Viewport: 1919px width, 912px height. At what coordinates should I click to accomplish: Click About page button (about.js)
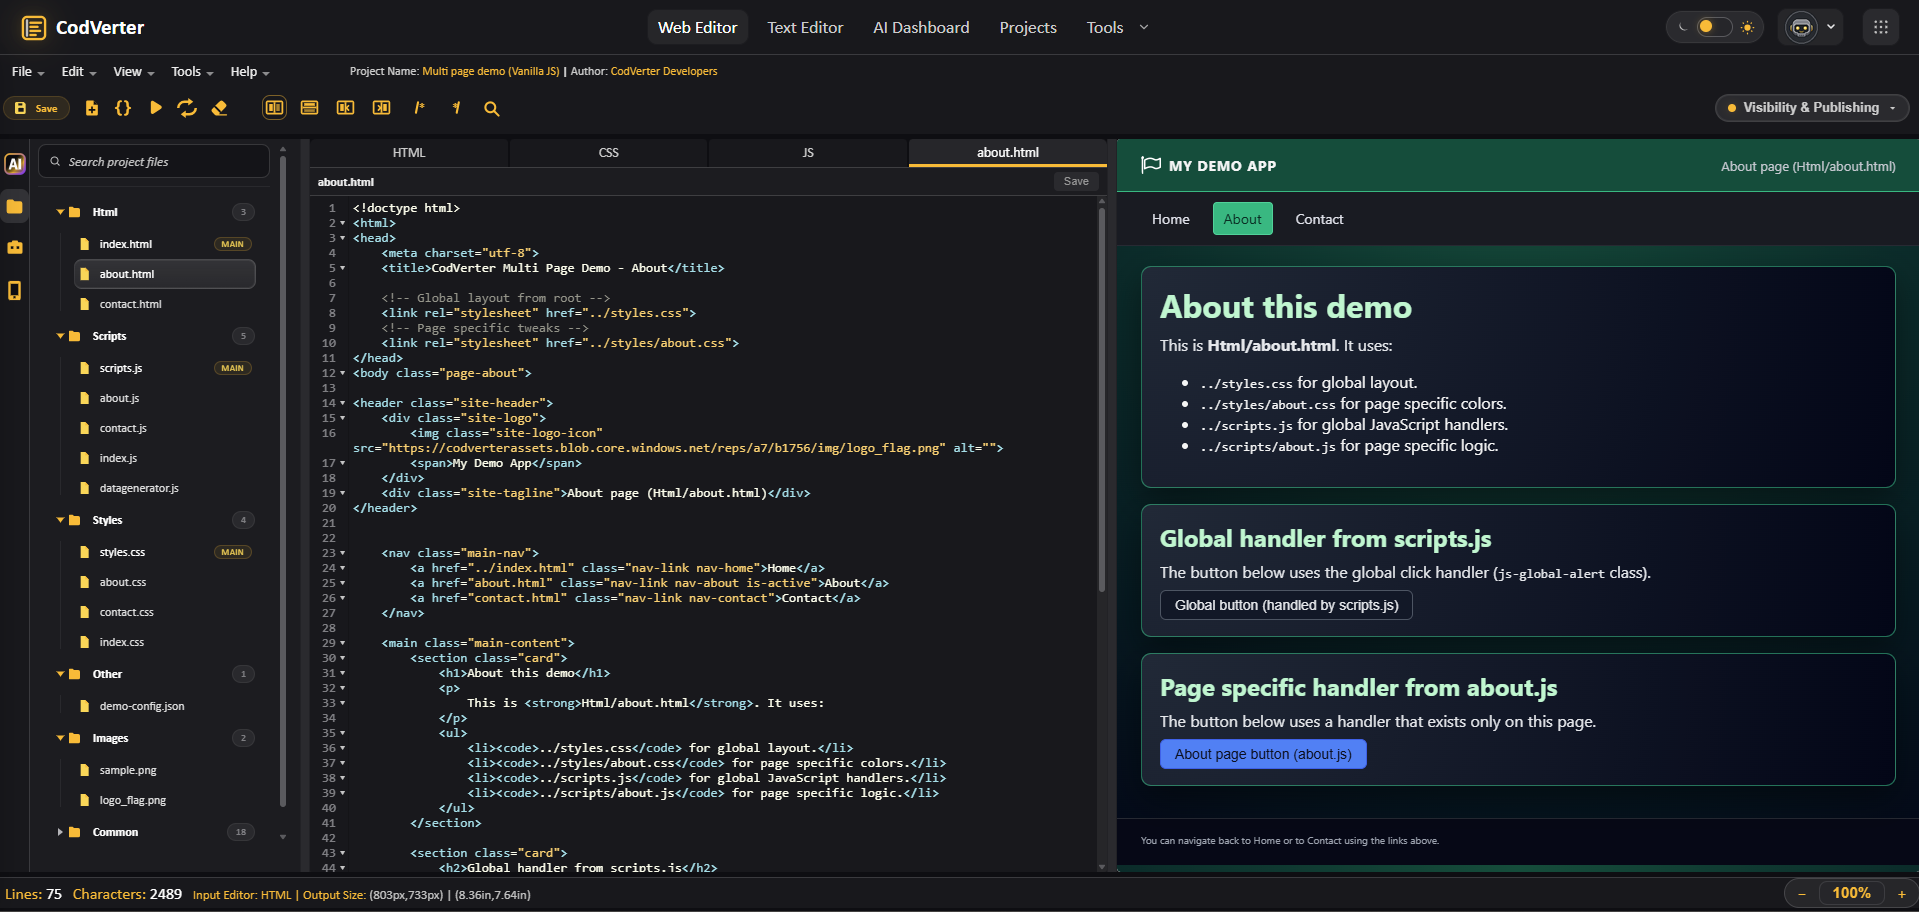(x=1263, y=754)
